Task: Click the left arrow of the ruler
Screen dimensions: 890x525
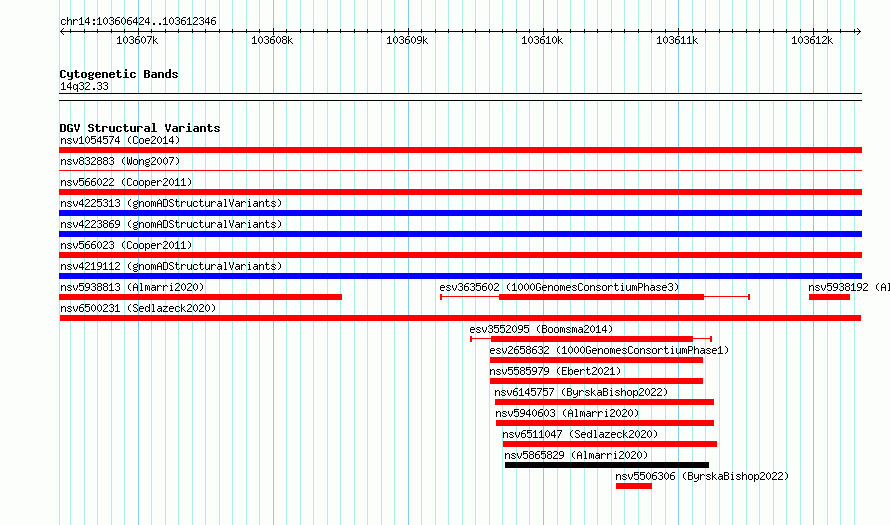Action: (x=62, y=32)
